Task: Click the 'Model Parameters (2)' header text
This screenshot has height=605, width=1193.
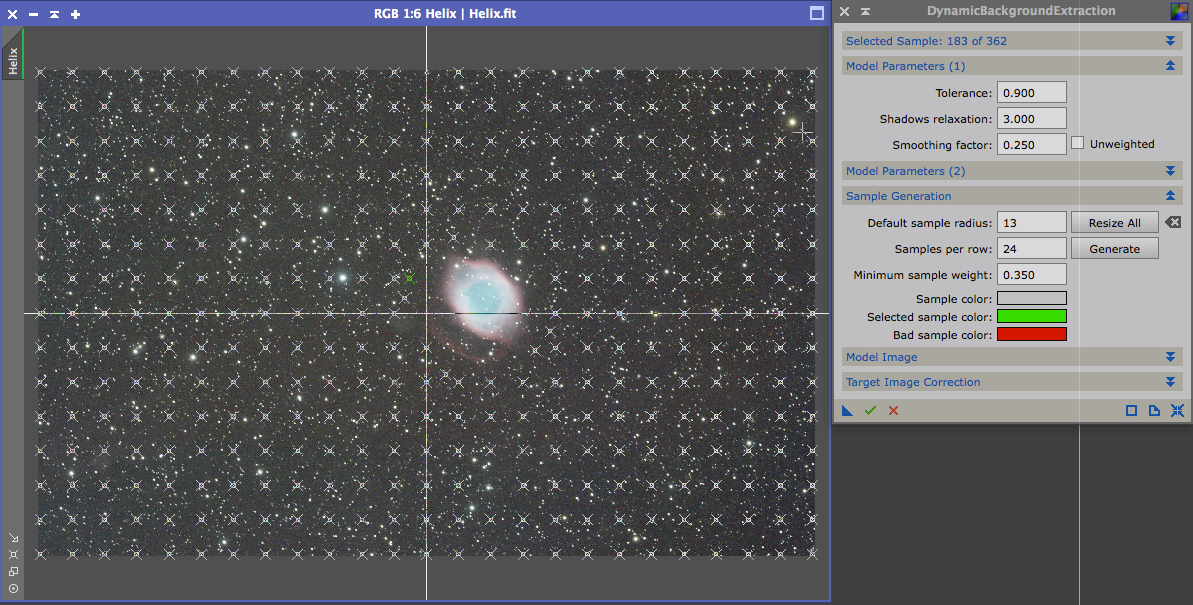Action: [x=905, y=171]
